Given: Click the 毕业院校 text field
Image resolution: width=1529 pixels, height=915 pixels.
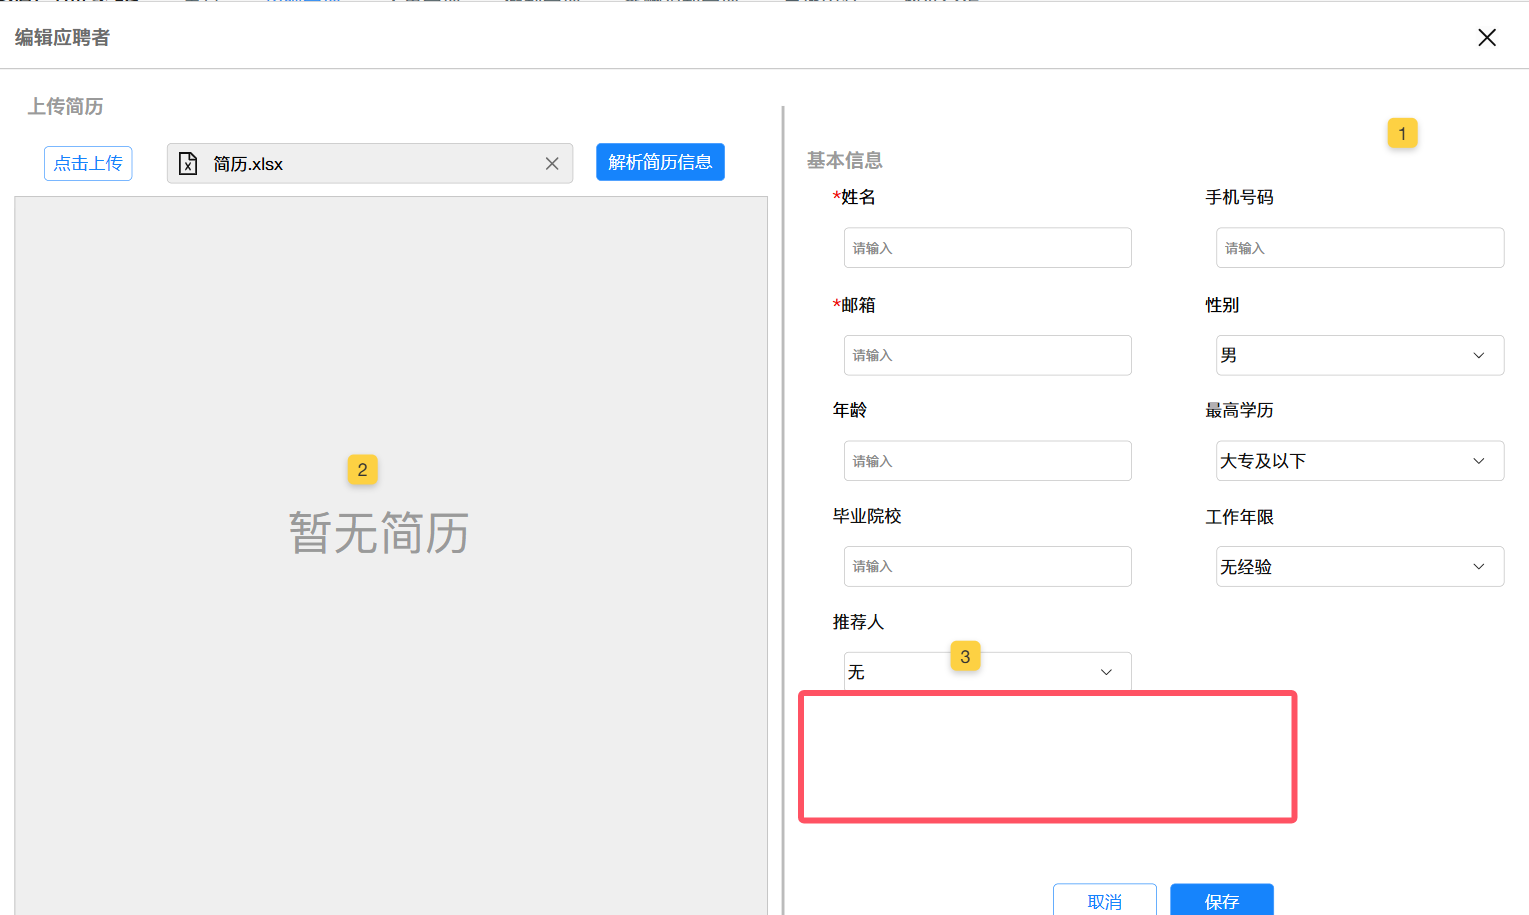Looking at the screenshot, I should click(x=987, y=566).
